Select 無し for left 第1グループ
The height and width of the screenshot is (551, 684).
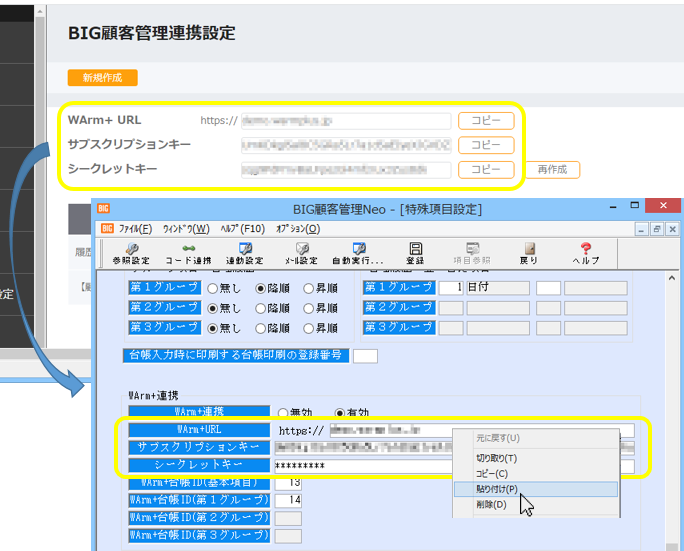point(212,288)
